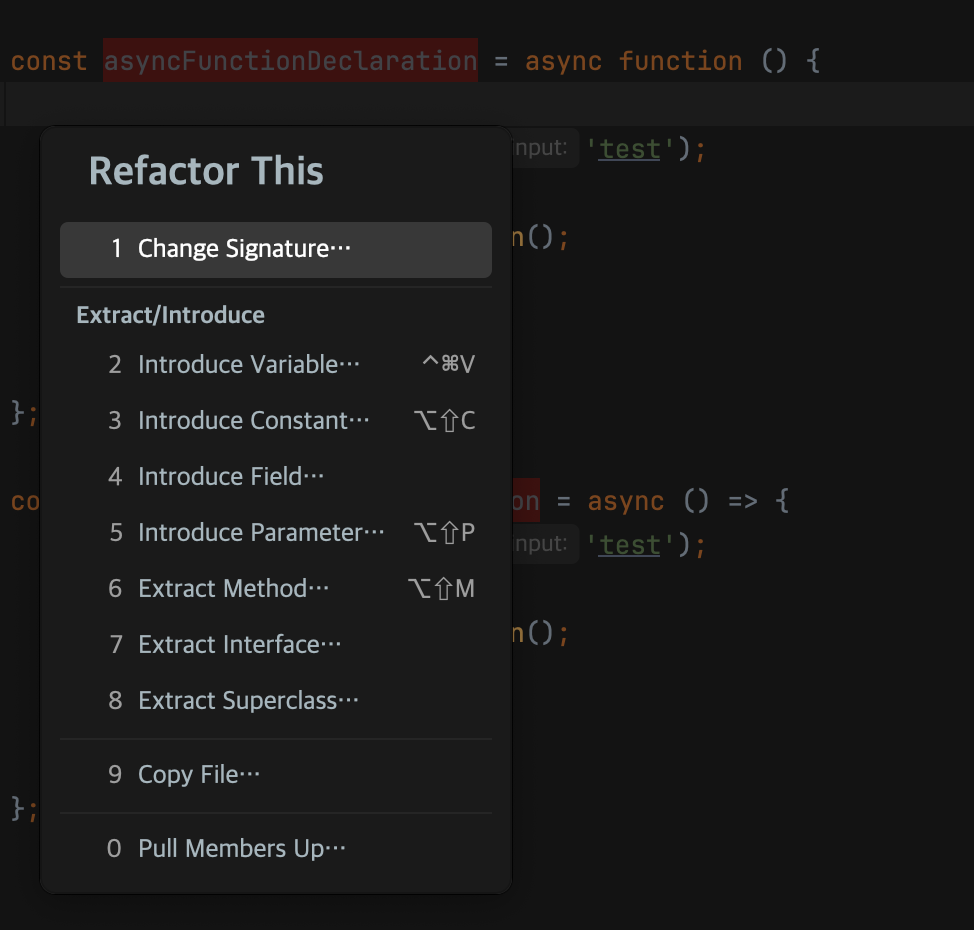Click the second input: parameter hint
974x930 pixels.
point(543,545)
